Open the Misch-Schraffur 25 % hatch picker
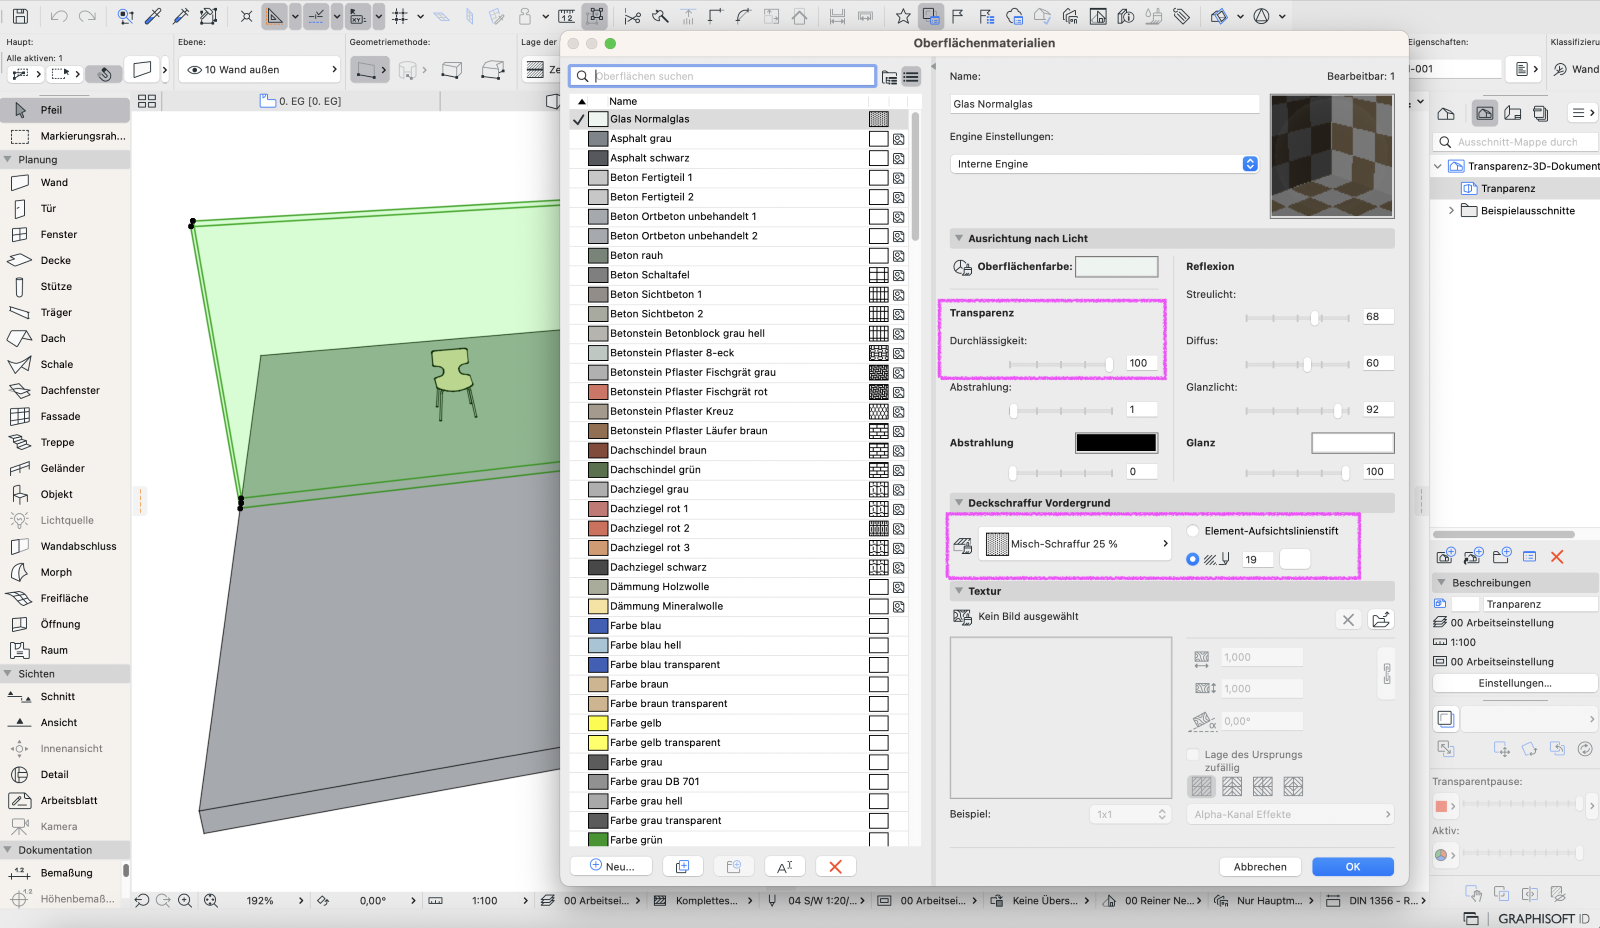Viewport: 1600px width, 928px height. pos(1075,544)
